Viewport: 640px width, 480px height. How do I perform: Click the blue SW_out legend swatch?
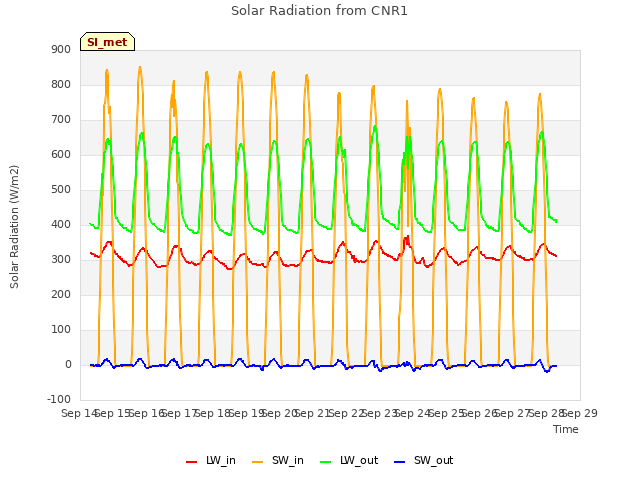point(399,462)
